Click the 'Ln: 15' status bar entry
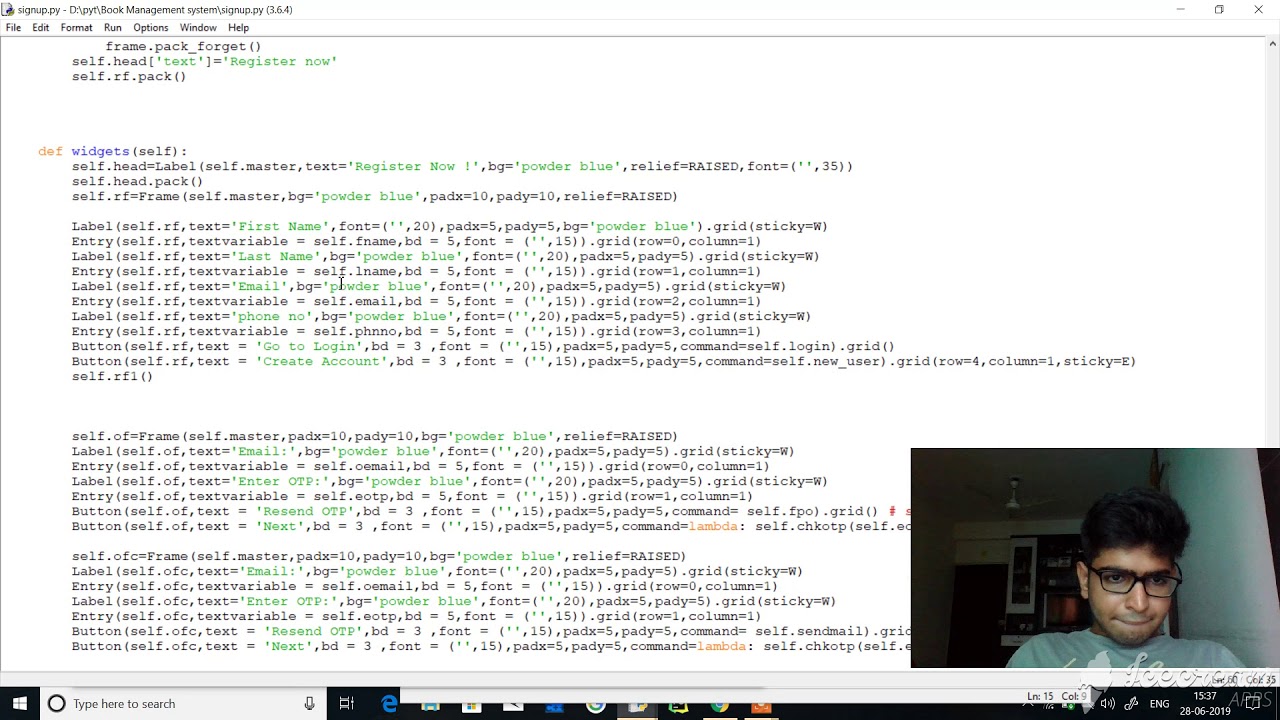This screenshot has width=1280, height=720. click(x=1040, y=696)
